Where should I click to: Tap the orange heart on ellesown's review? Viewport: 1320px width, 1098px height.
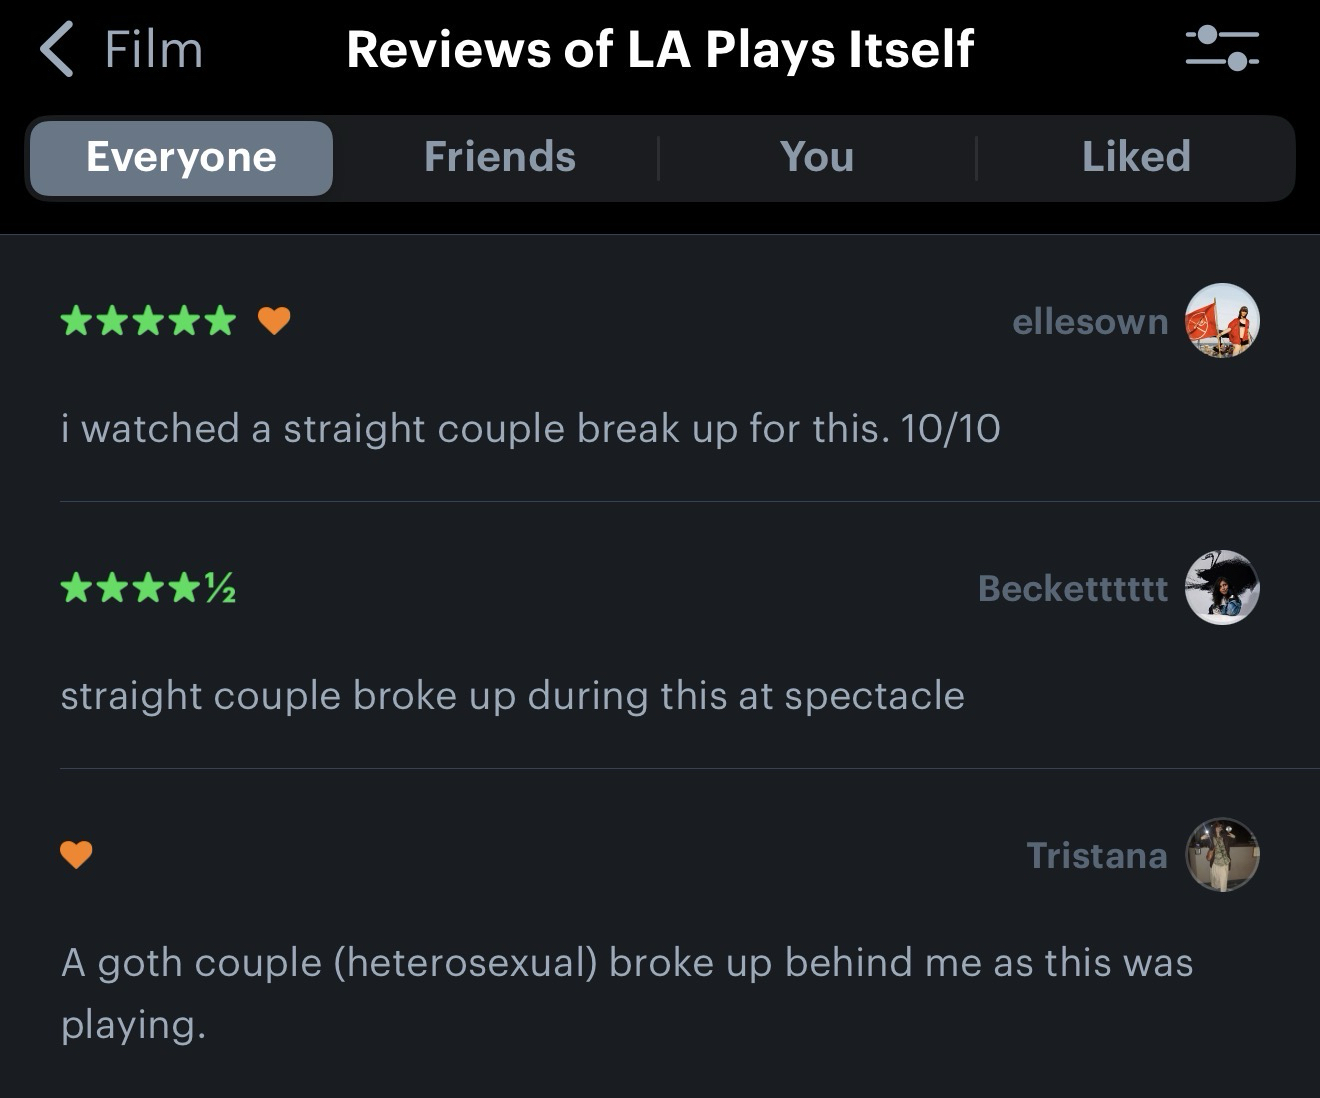click(x=273, y=321)
